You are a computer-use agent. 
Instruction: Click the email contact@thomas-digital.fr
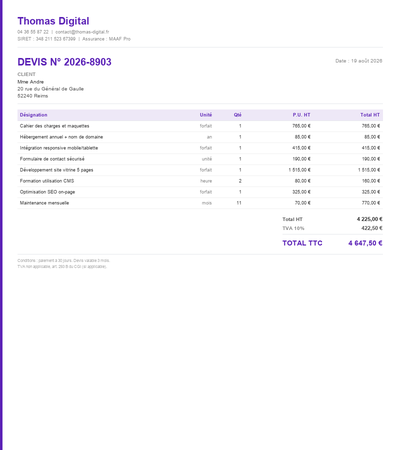click(x=82, y=32)
